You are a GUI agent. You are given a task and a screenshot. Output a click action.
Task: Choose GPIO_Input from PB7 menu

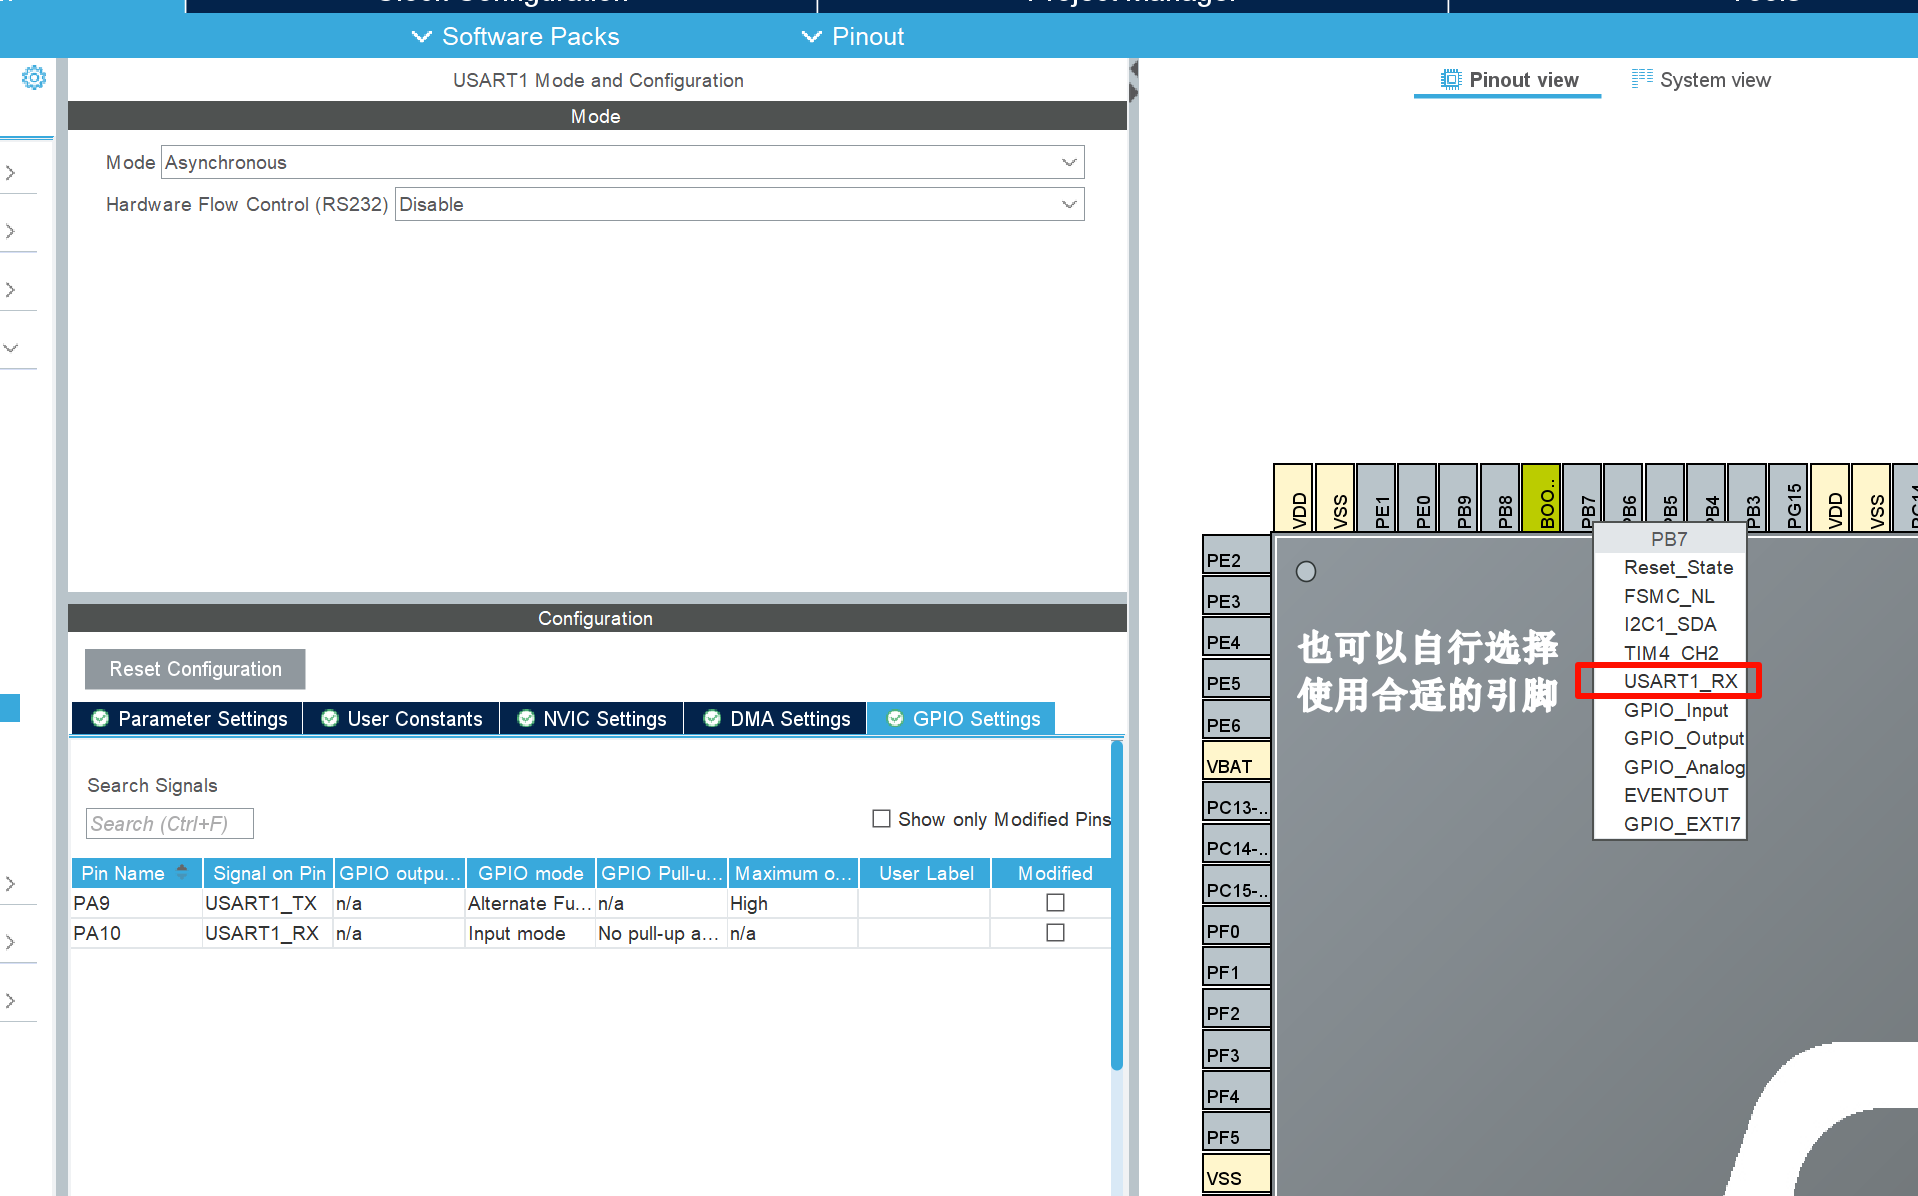1669,710
